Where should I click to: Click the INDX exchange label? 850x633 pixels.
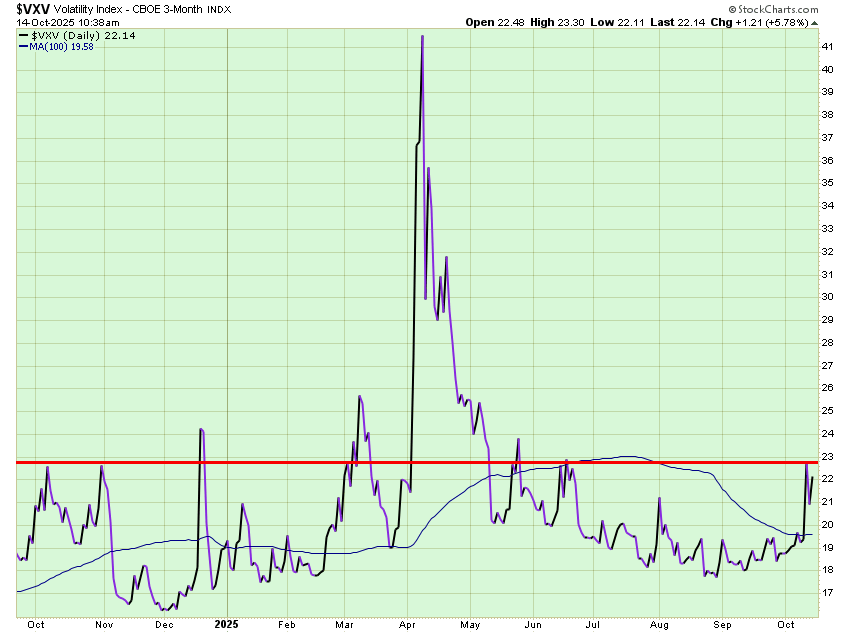[x=219, y=10]
